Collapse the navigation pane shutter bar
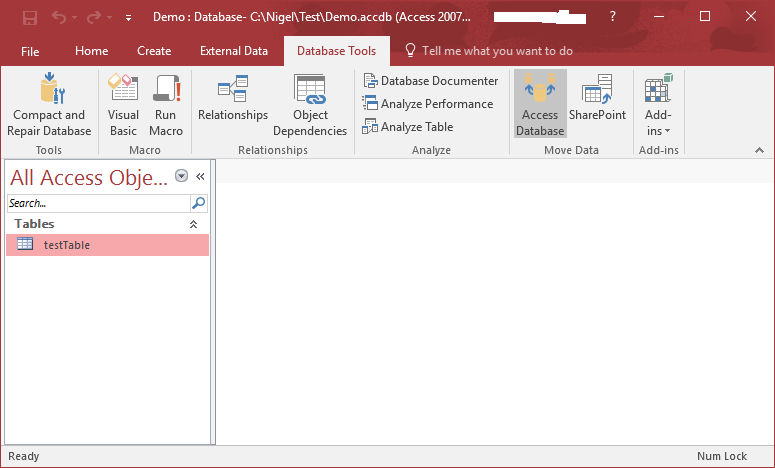Viewport: 775px width, 468px height. coord(200,176)
